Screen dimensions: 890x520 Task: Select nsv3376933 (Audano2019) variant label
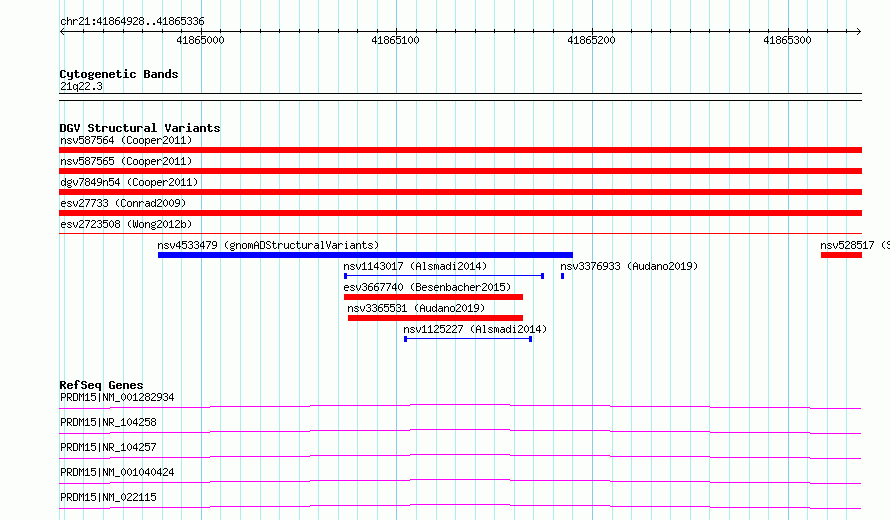tap(629, 266)
